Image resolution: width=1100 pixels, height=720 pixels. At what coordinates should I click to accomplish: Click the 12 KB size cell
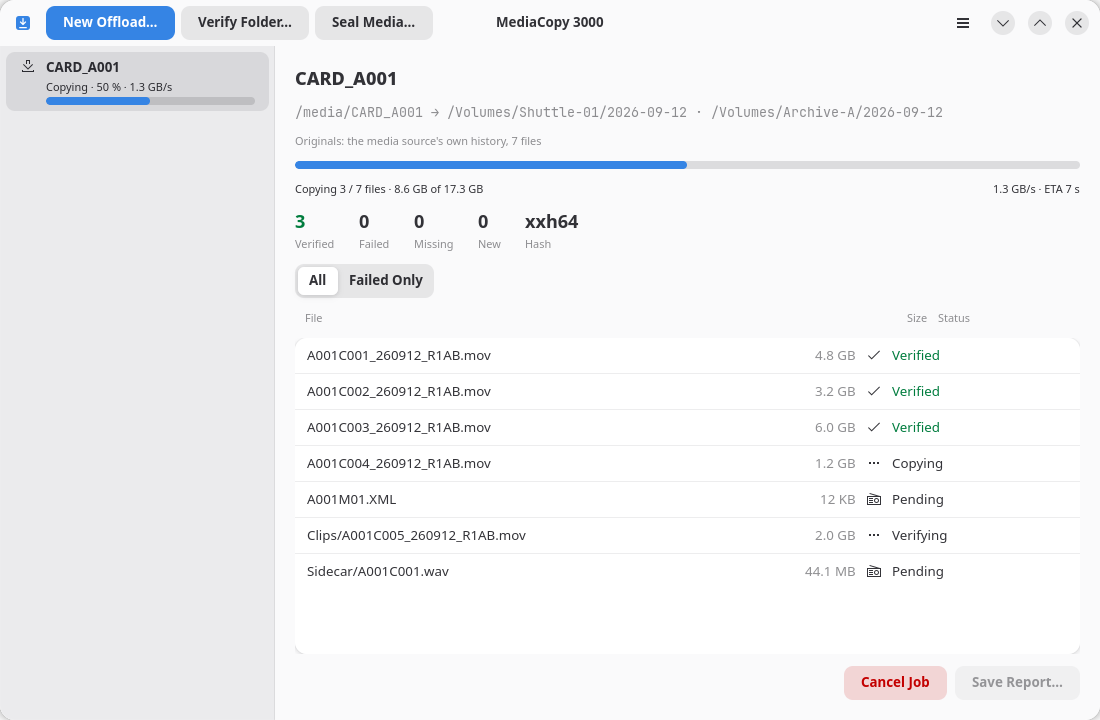click(838, 500)
